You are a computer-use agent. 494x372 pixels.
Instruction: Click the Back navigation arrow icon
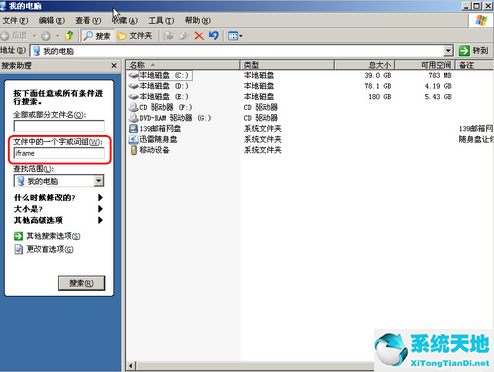coord(5,36)
